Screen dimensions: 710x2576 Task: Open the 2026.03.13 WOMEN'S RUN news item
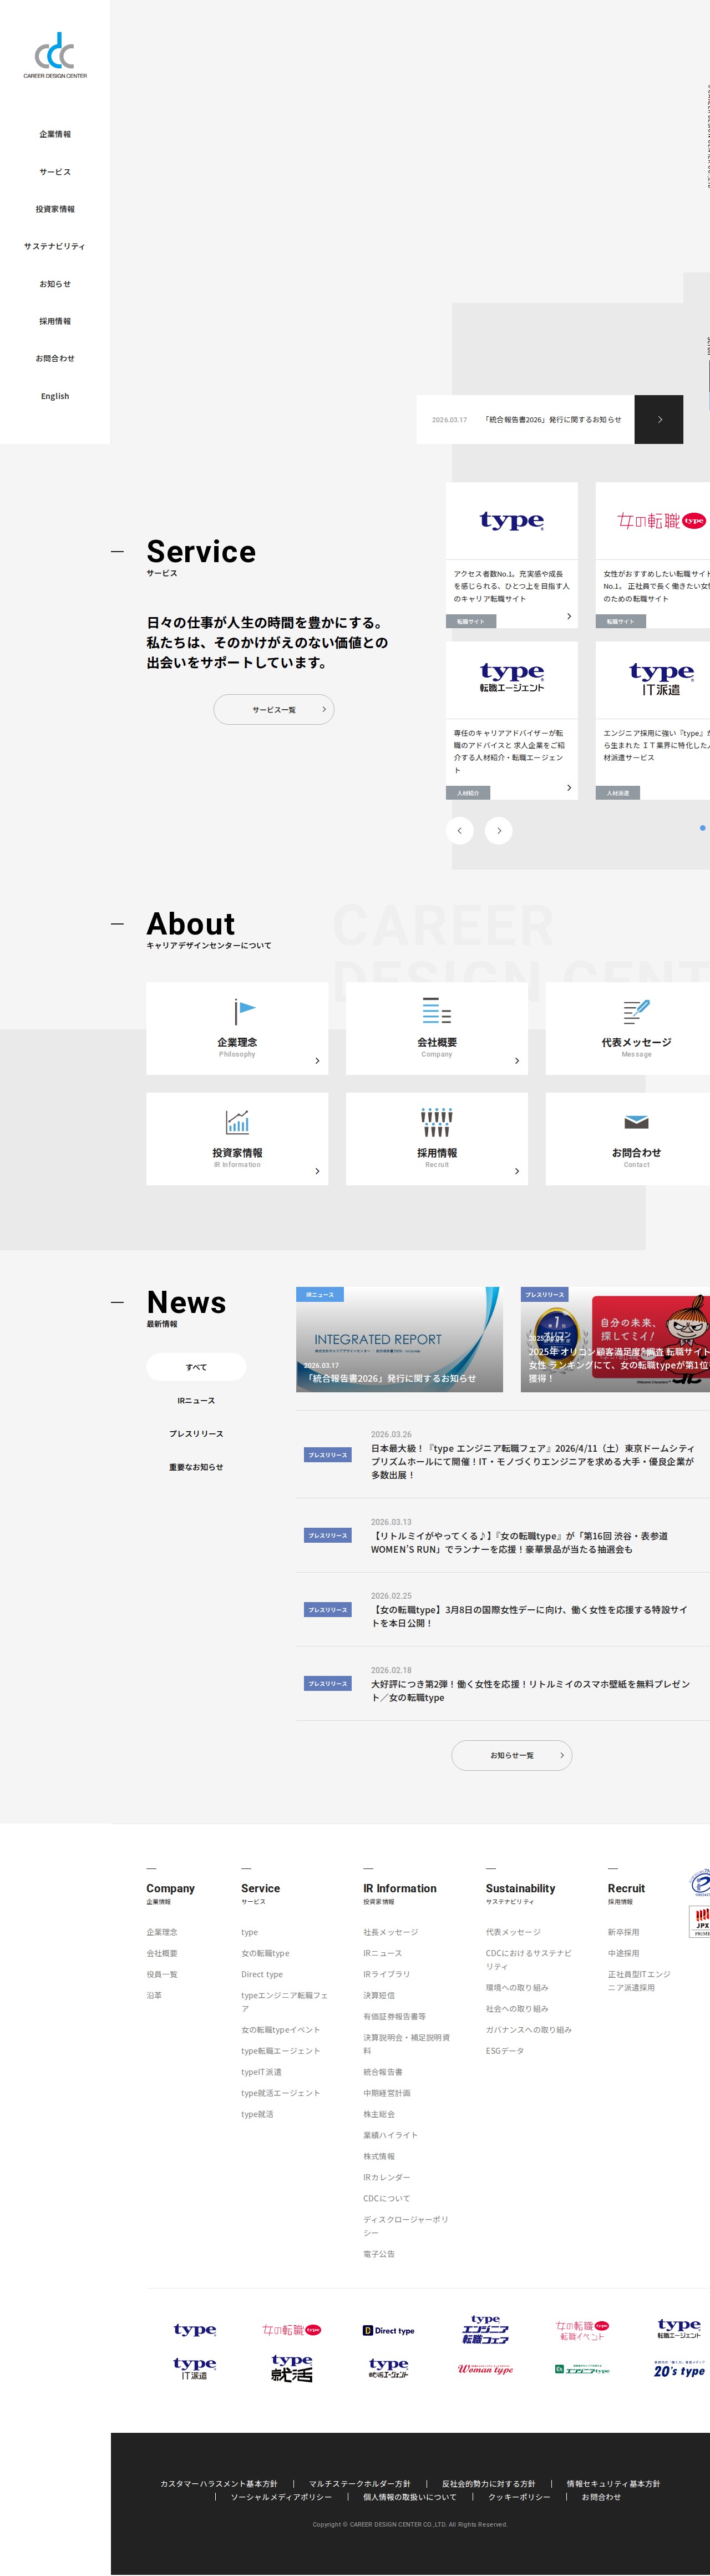503,1535
